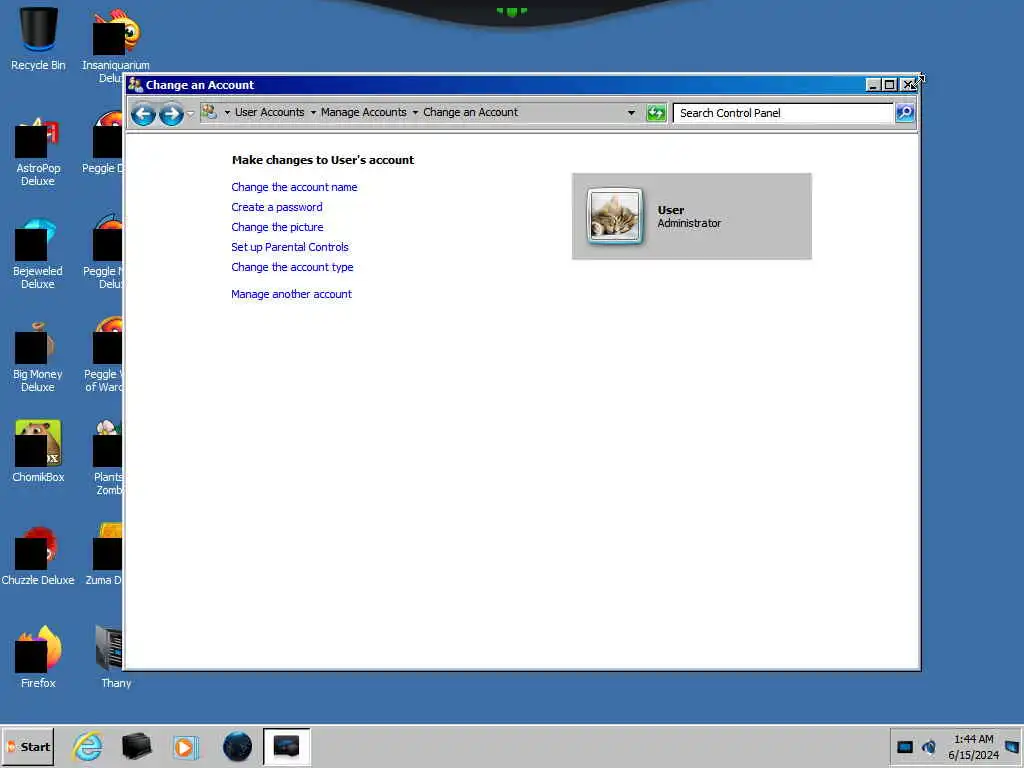
Task: Select the Firefox desktop icon
Action: pyautogui.click(x=38, y=657)
